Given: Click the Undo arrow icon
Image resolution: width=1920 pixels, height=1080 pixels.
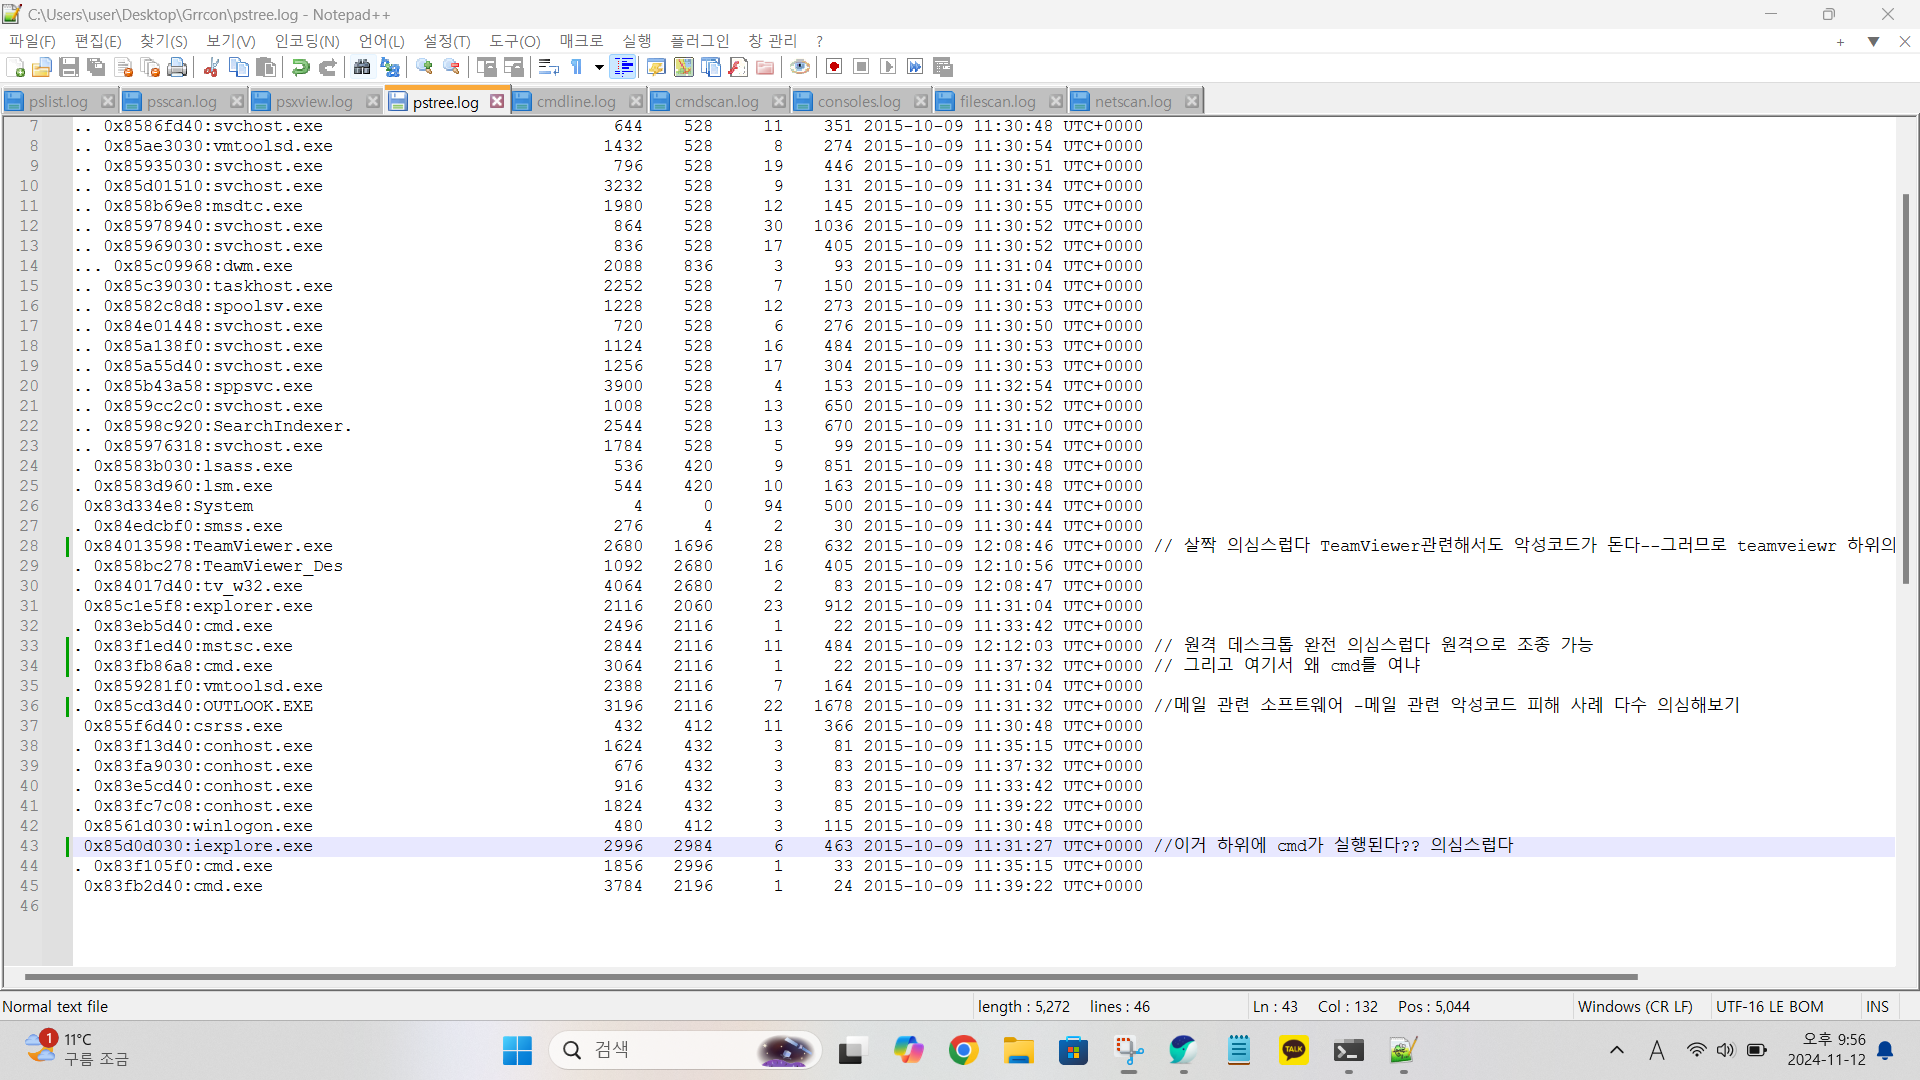Looking at the screenshot, I should 300,67.
